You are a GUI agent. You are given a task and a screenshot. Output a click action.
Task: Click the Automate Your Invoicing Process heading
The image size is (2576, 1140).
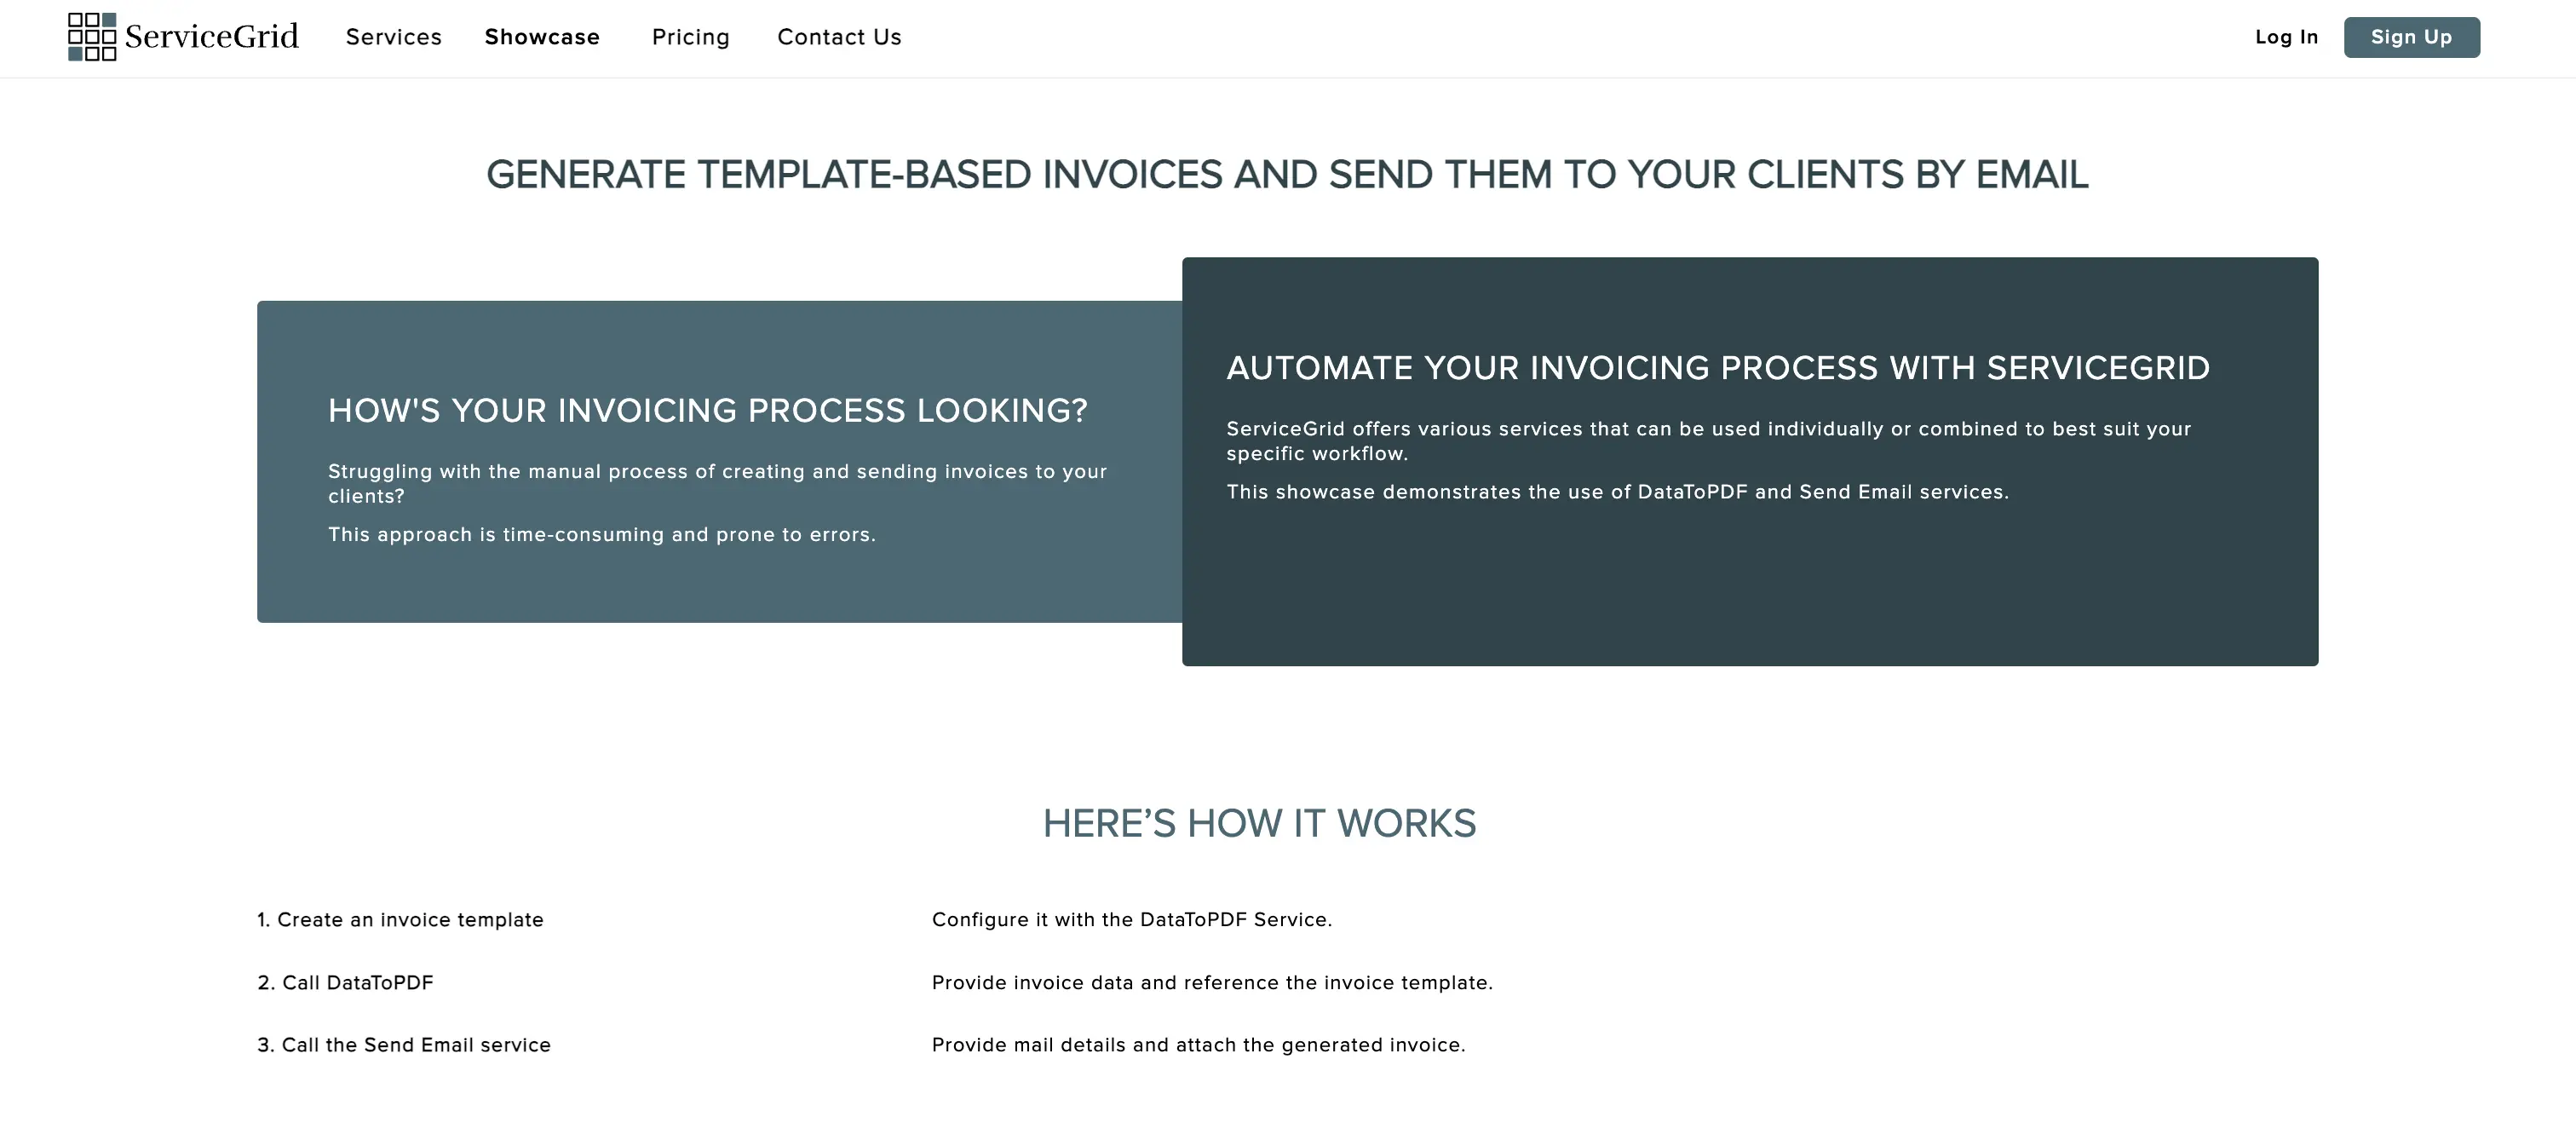[1717, 368]
